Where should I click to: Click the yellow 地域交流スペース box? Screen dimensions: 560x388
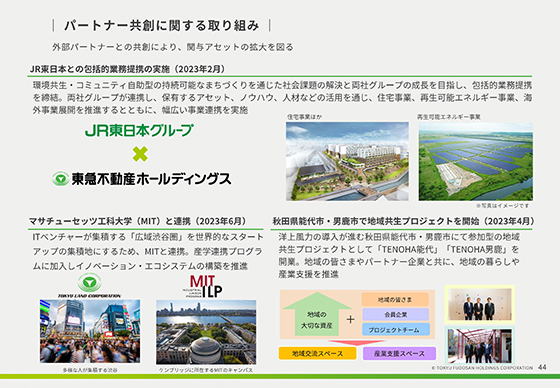click(x=318, y=353)
